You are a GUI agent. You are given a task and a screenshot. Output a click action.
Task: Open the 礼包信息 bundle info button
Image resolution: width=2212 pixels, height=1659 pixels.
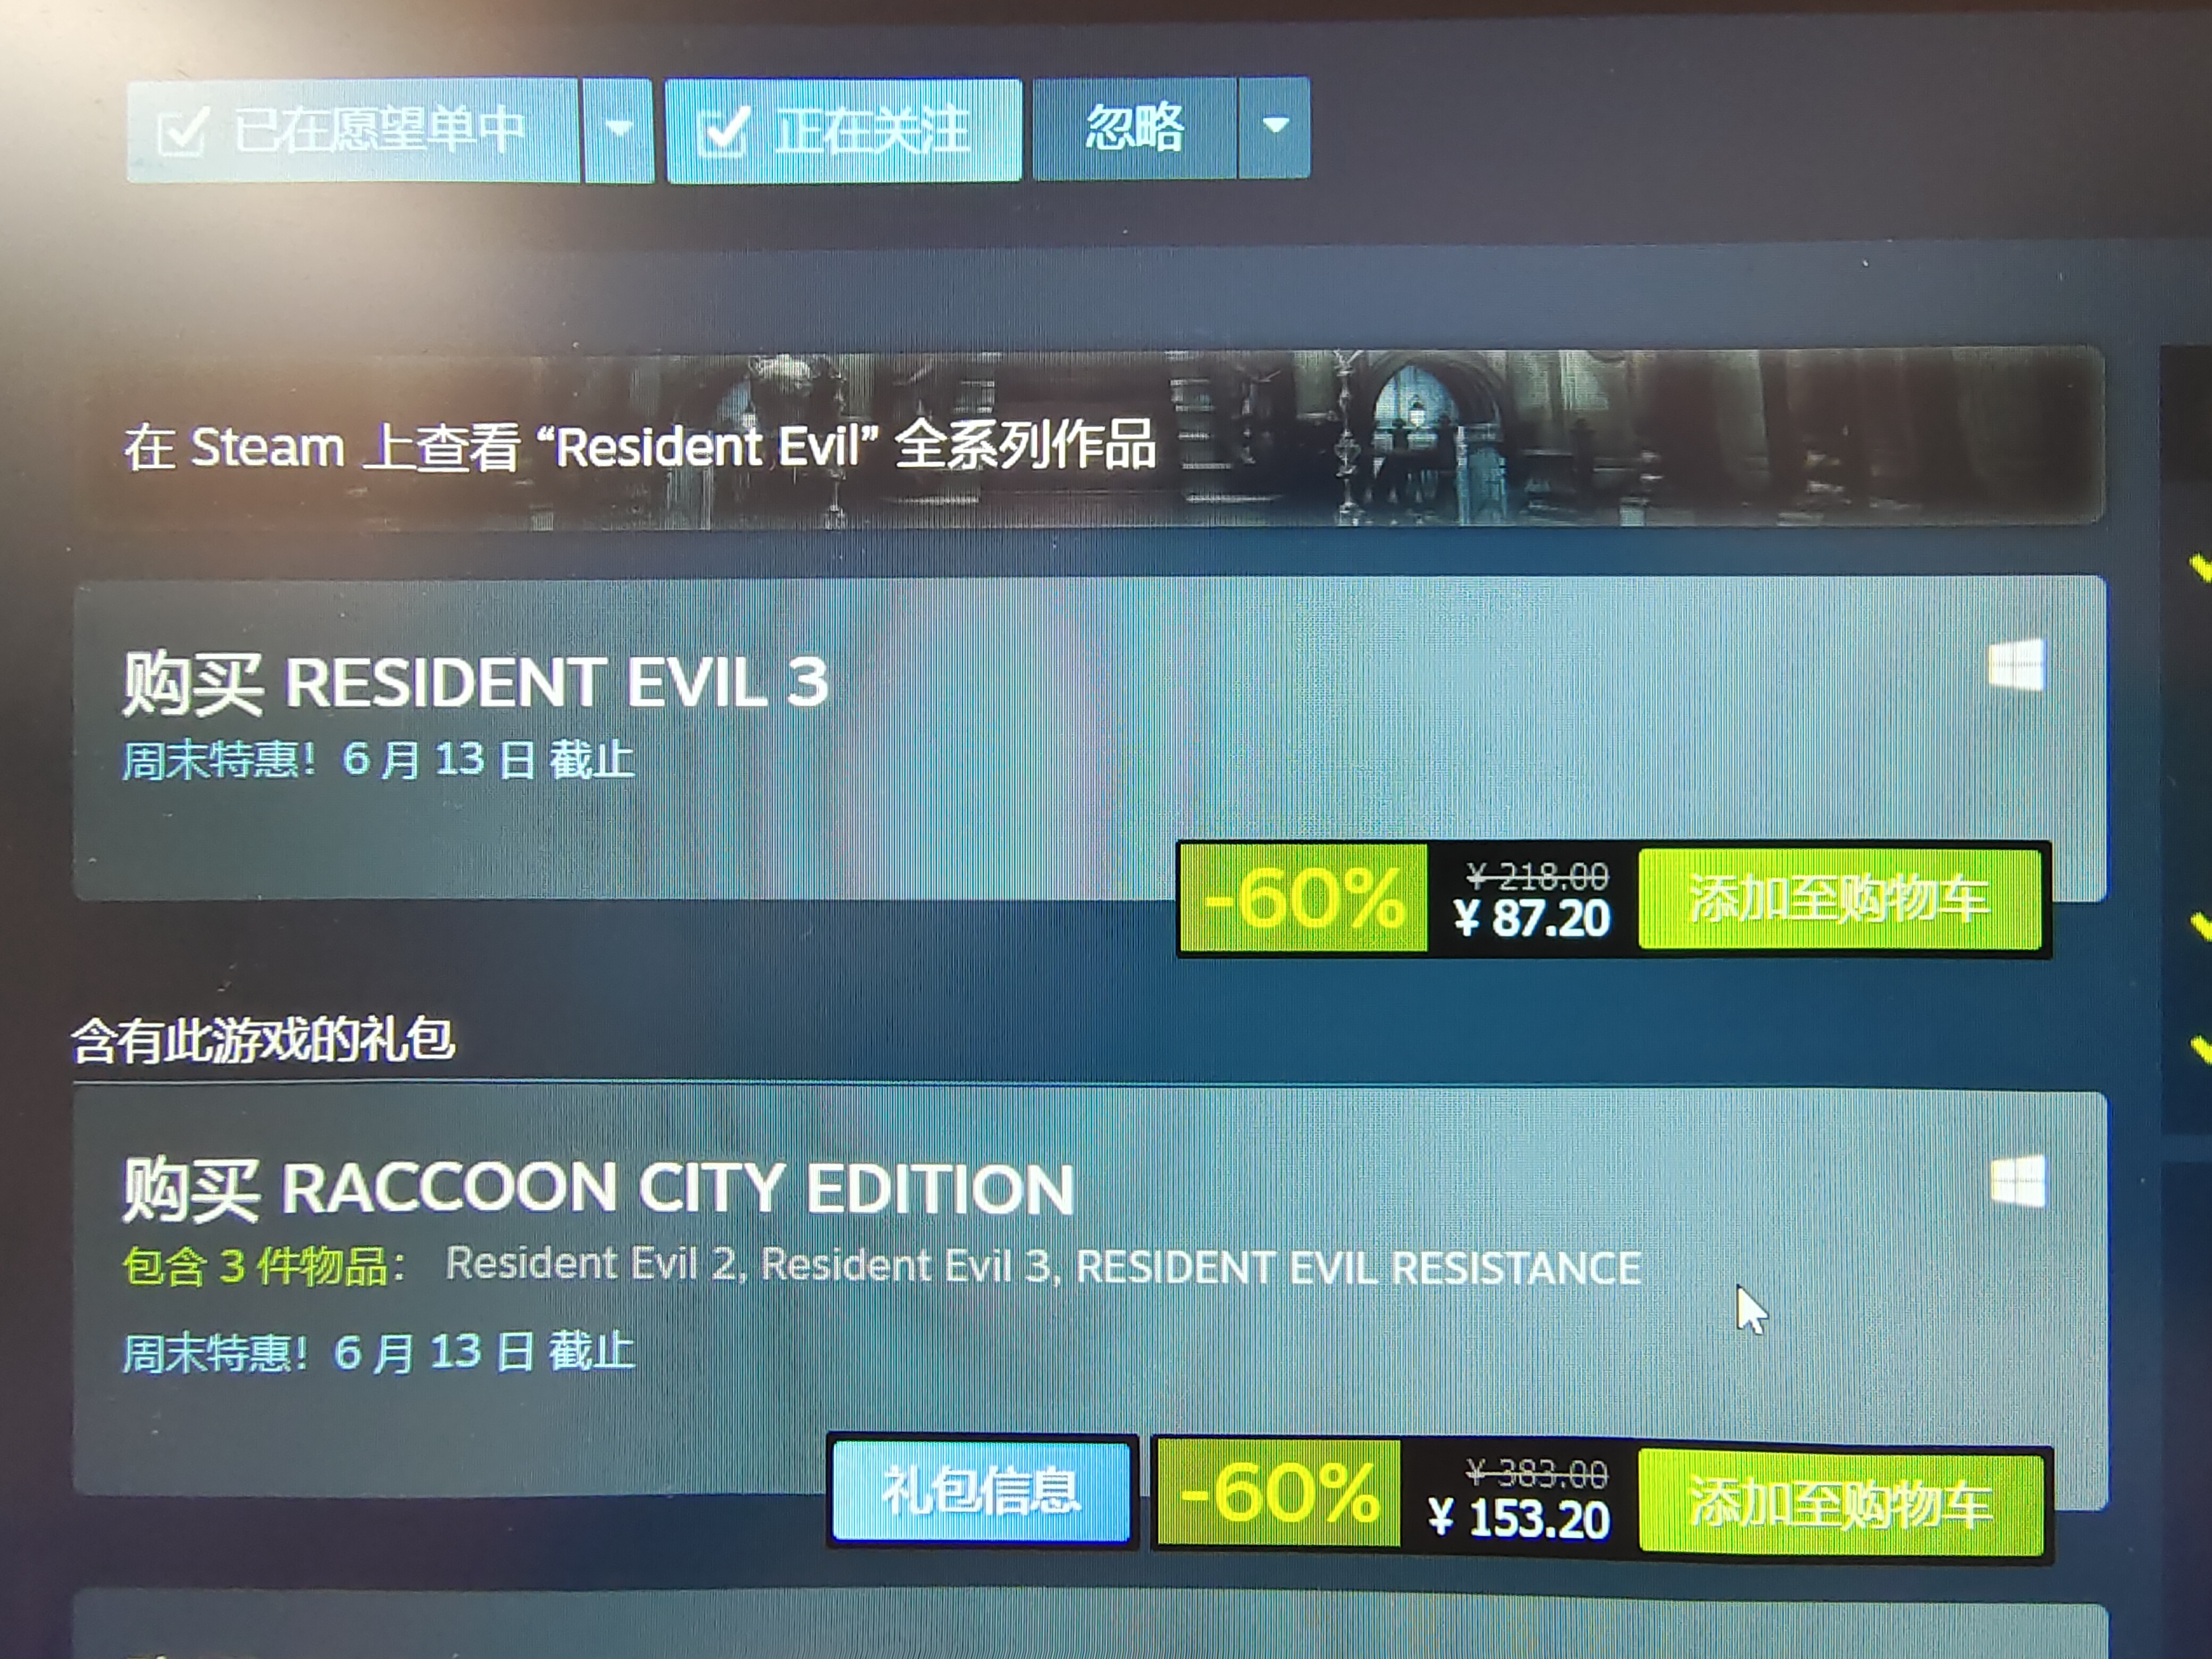tap(981, 1491)
